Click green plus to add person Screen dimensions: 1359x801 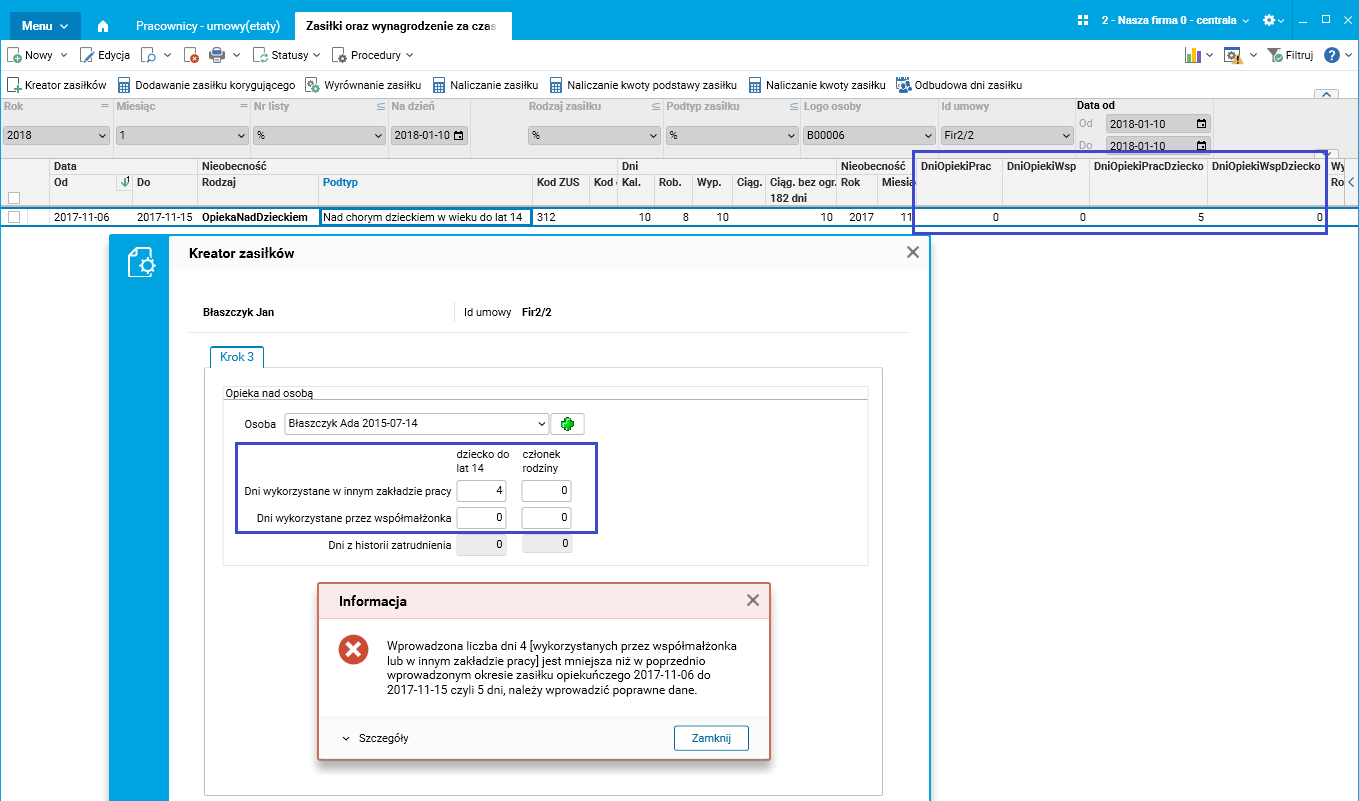coord(567,424)
